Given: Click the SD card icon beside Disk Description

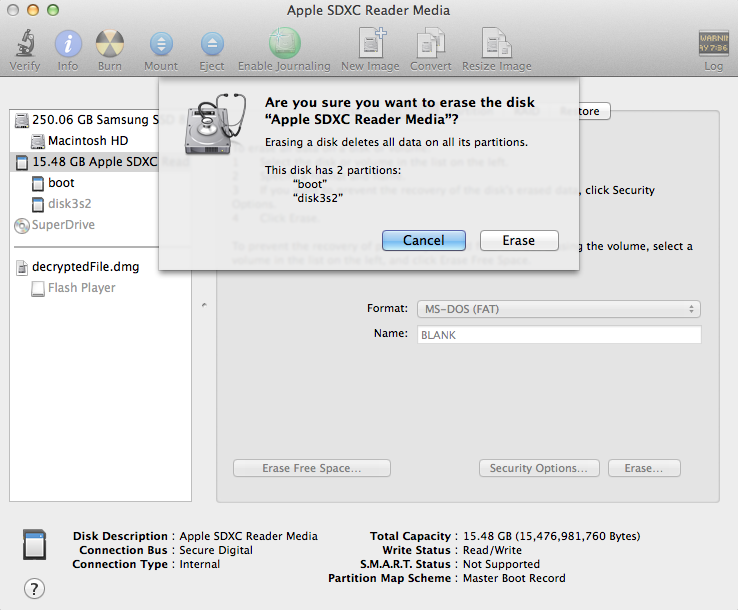Looking at the screenshot, I should [x=34, y=545].
